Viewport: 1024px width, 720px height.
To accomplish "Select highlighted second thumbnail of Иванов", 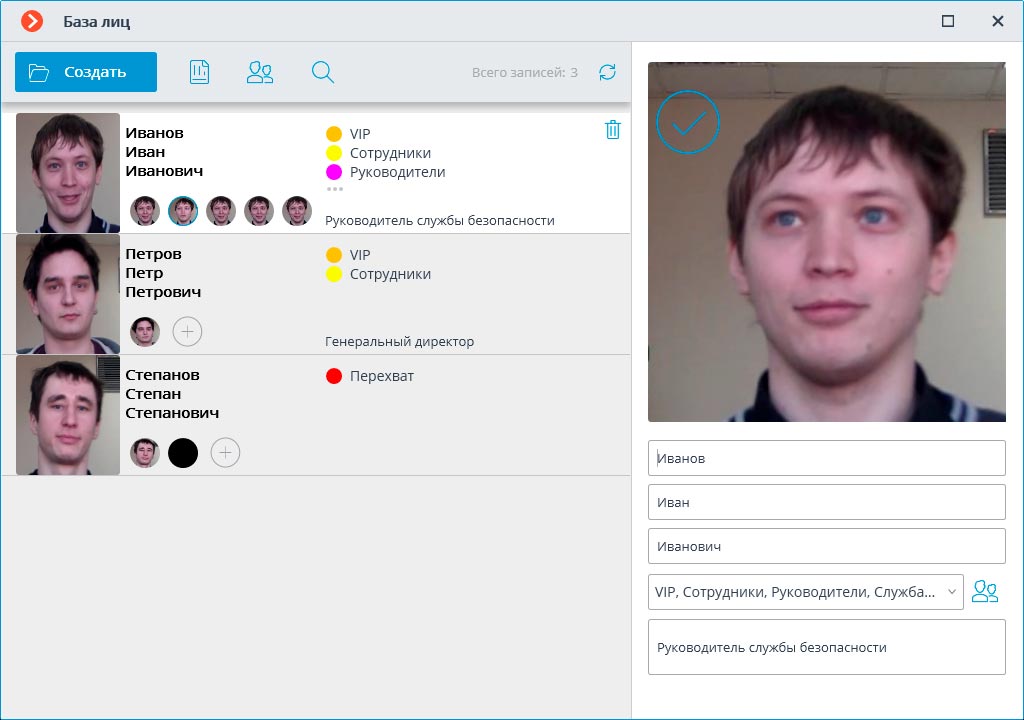I will click(x=183, y=211).
